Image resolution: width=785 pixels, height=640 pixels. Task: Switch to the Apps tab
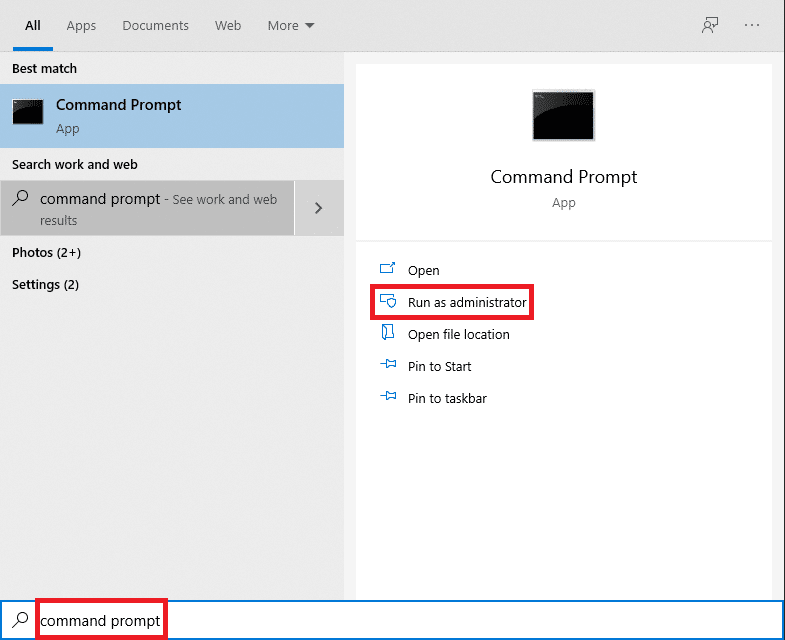click(x=81, y=26)
